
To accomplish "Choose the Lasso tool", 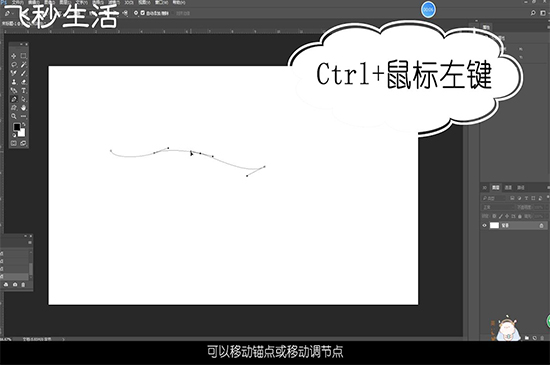I will [14, 65].
